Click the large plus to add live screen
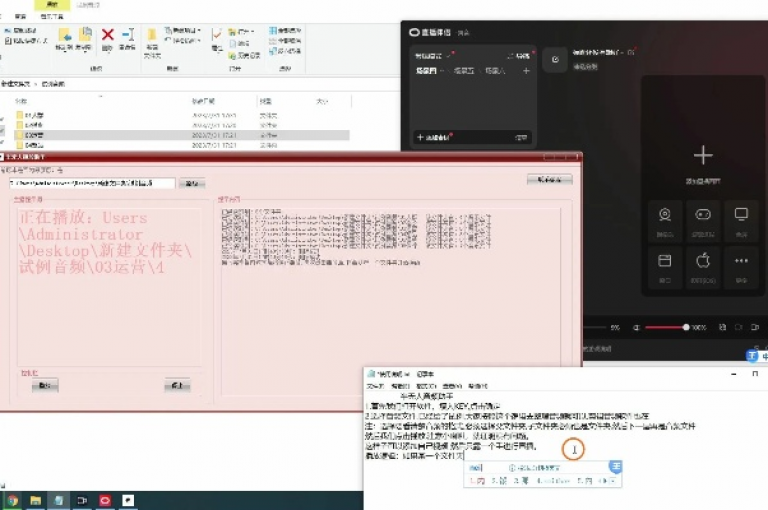This screenshot has height=510, width=768. (703, 155)
